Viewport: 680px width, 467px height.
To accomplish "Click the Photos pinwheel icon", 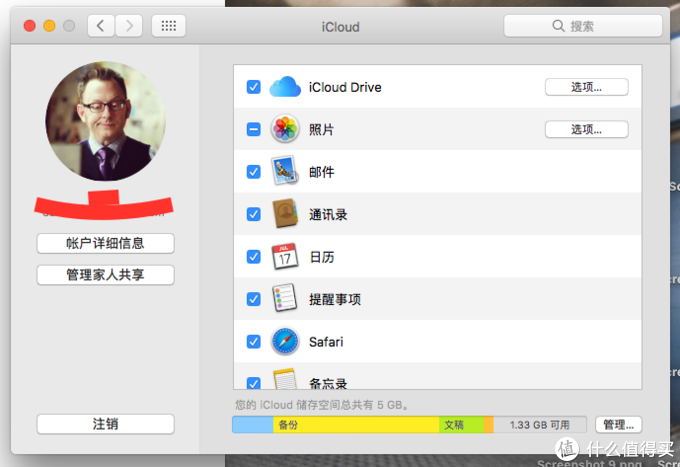I will (285, 129).
